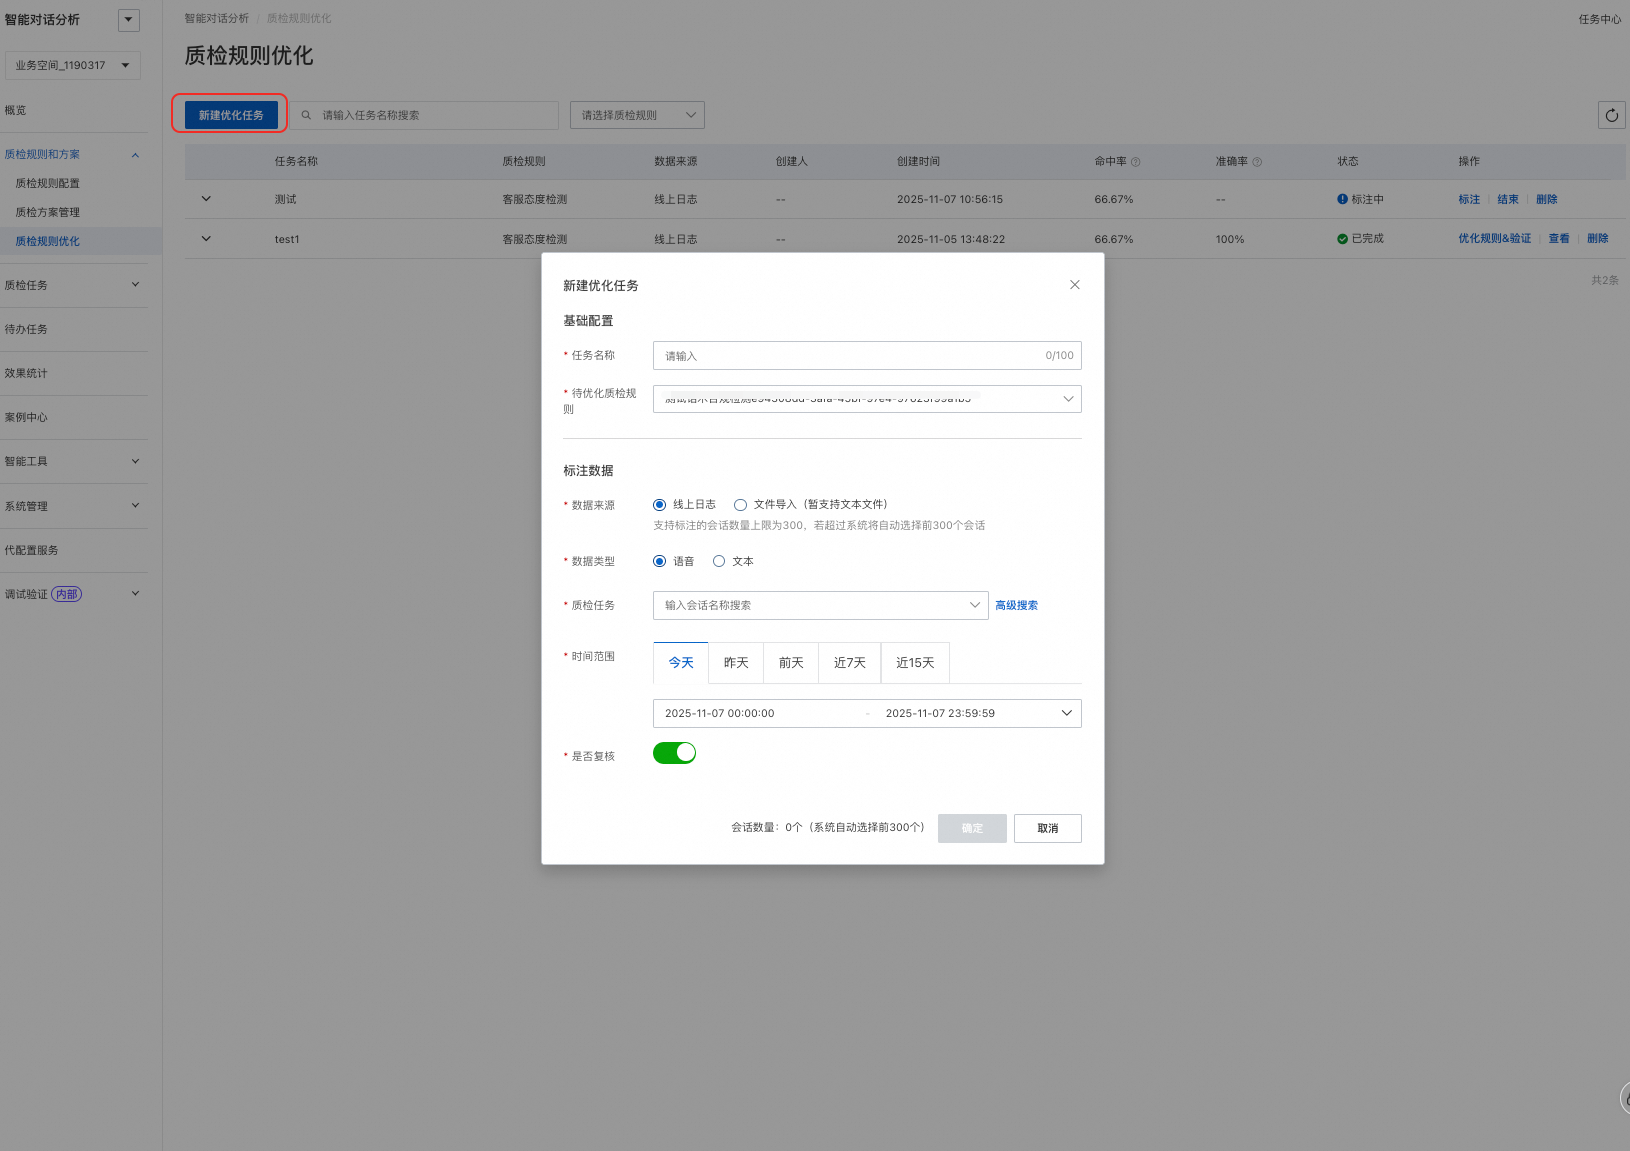Screen dimensions: 1630x1151
Task: Click the 标注中 status icon
Action: 1342,199
